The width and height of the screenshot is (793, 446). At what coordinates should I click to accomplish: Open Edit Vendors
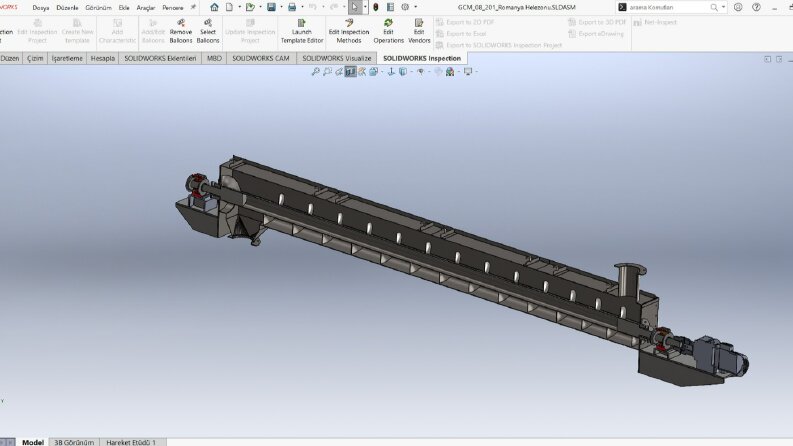pos(419,31)
